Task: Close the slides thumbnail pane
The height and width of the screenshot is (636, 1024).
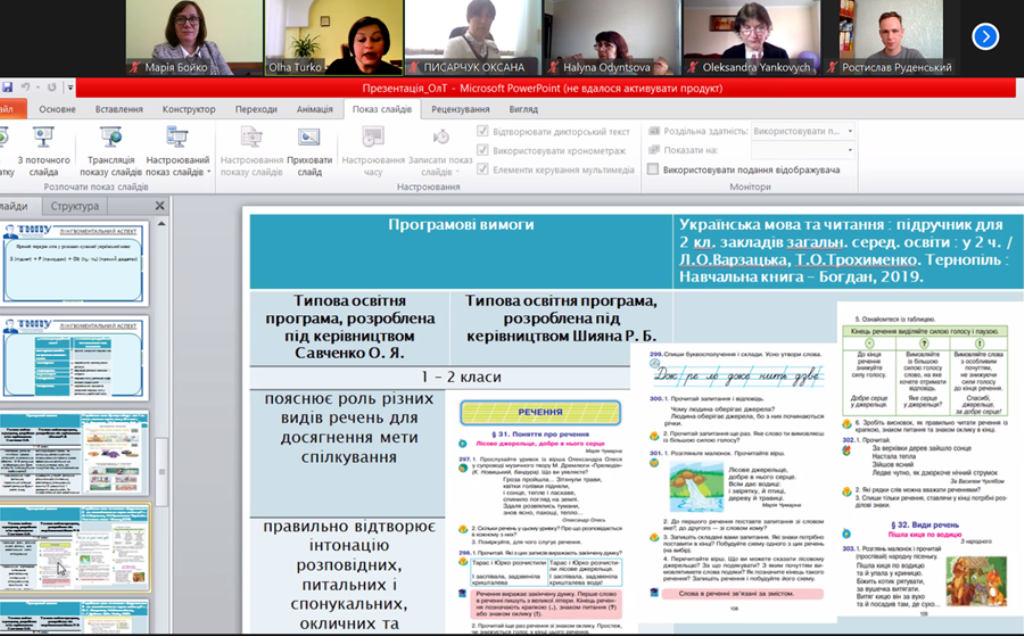Action: (159, 206)
